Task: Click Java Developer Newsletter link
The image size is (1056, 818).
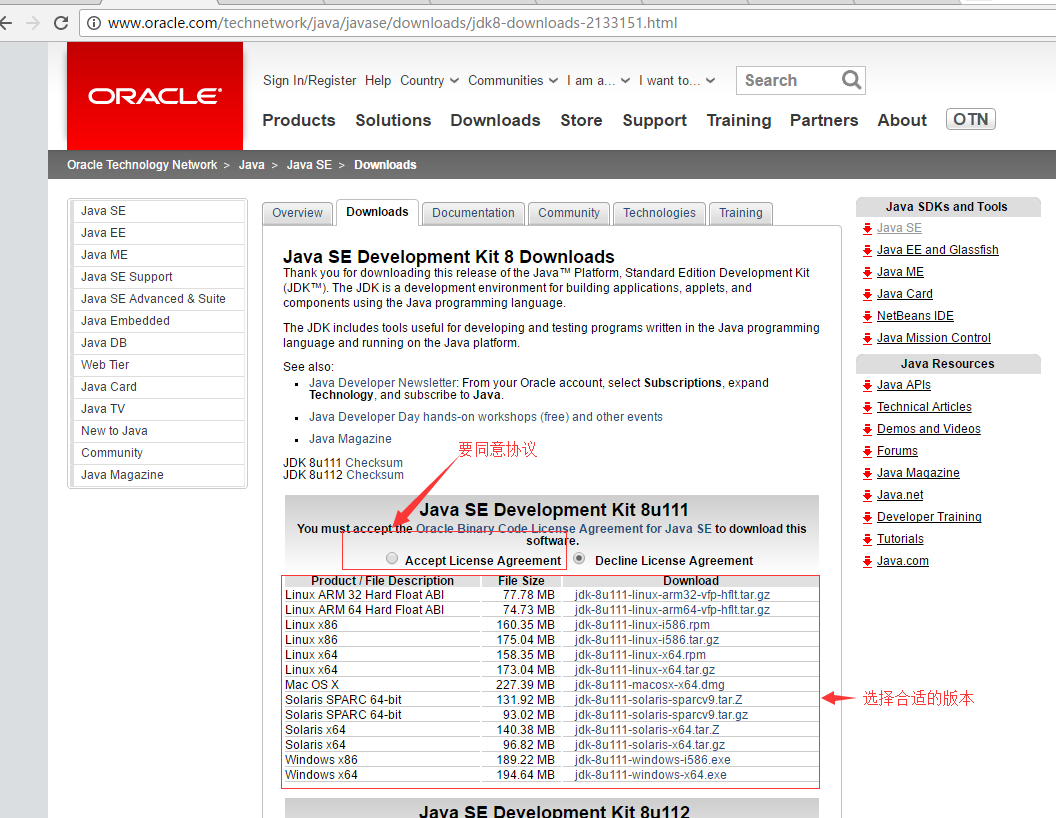Action: pos(383,382)
